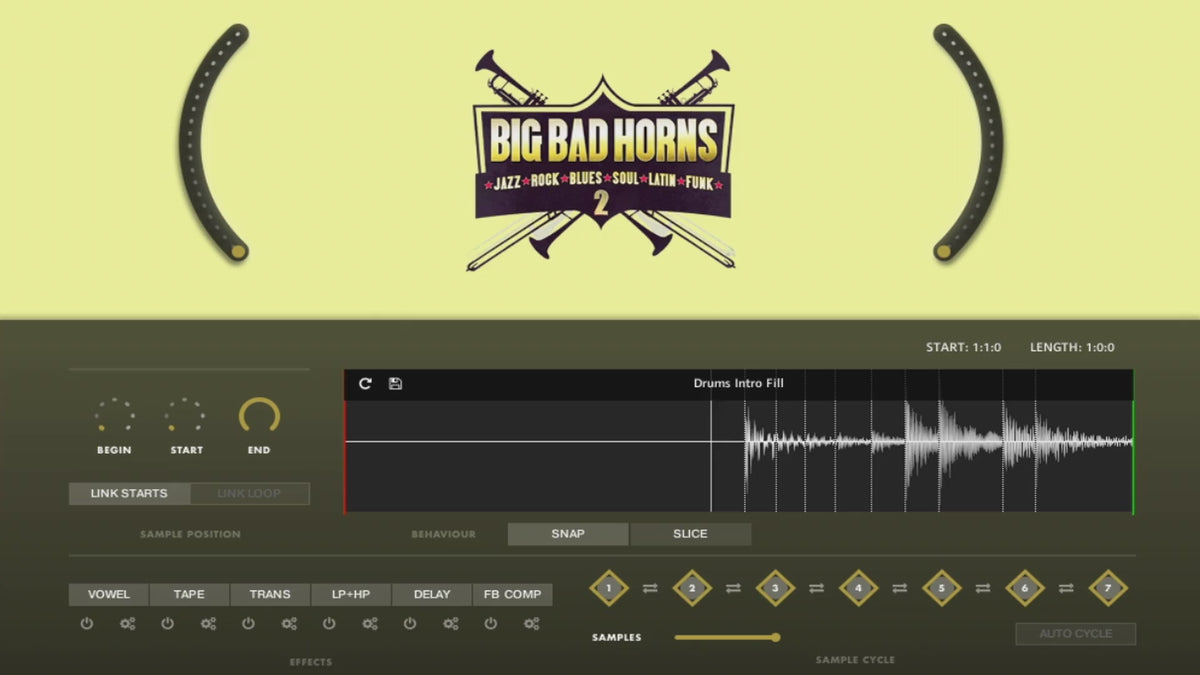Screen dimensions: 1200x675
Task: Open LP+HP filter settings gears icon
Action: (x=370, y=624)
